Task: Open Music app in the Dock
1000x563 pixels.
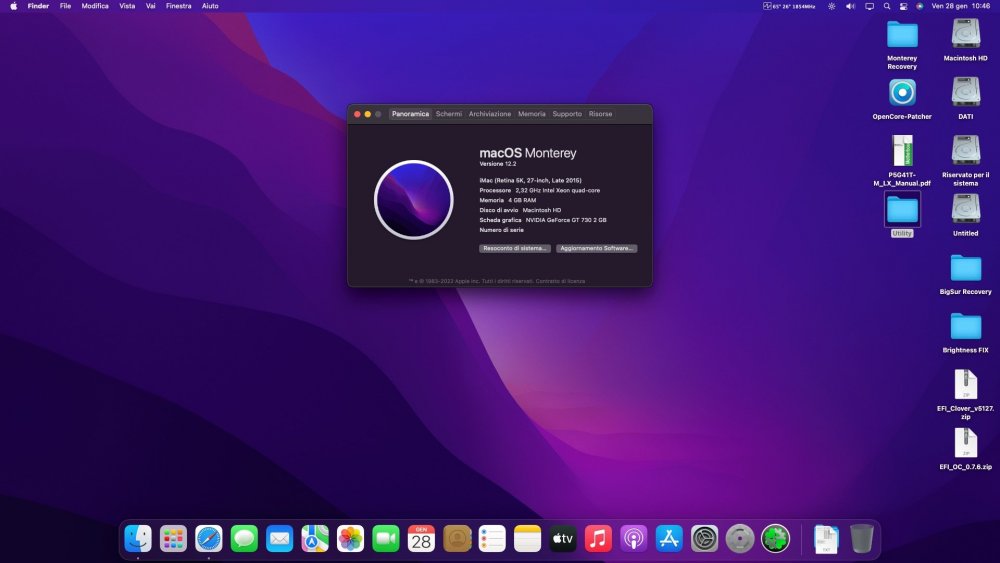Action: coord(598,539)
